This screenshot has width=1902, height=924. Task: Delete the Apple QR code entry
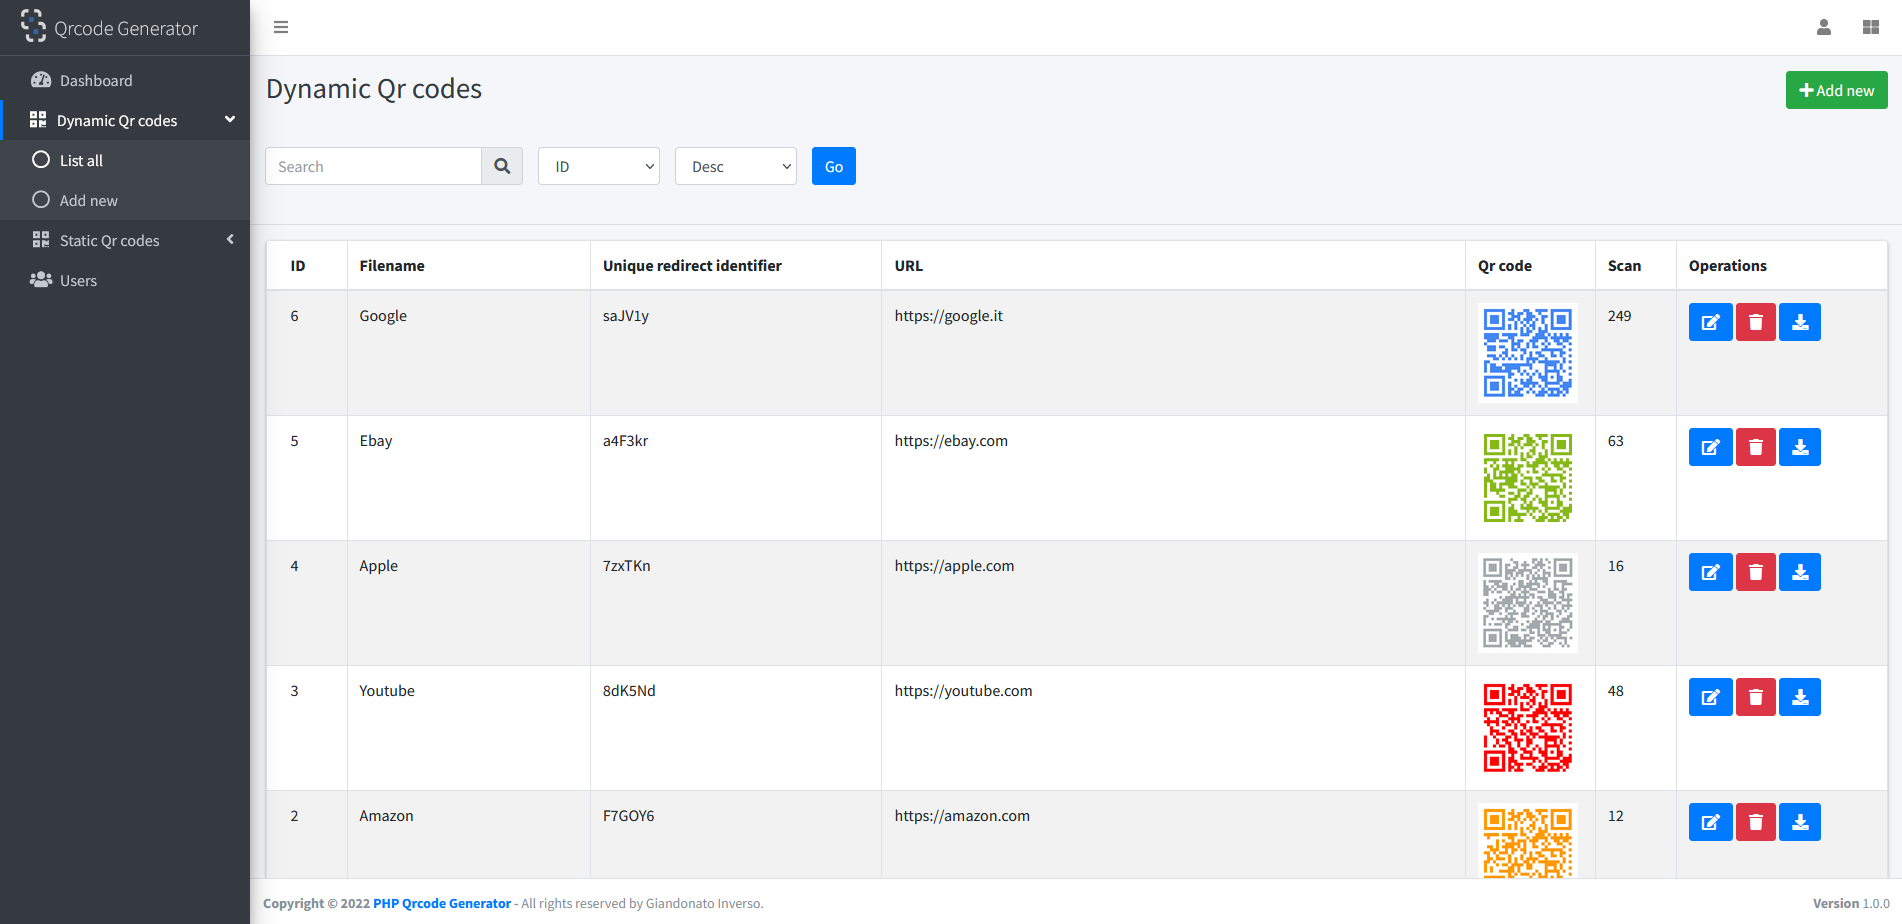coord(1755,572)
